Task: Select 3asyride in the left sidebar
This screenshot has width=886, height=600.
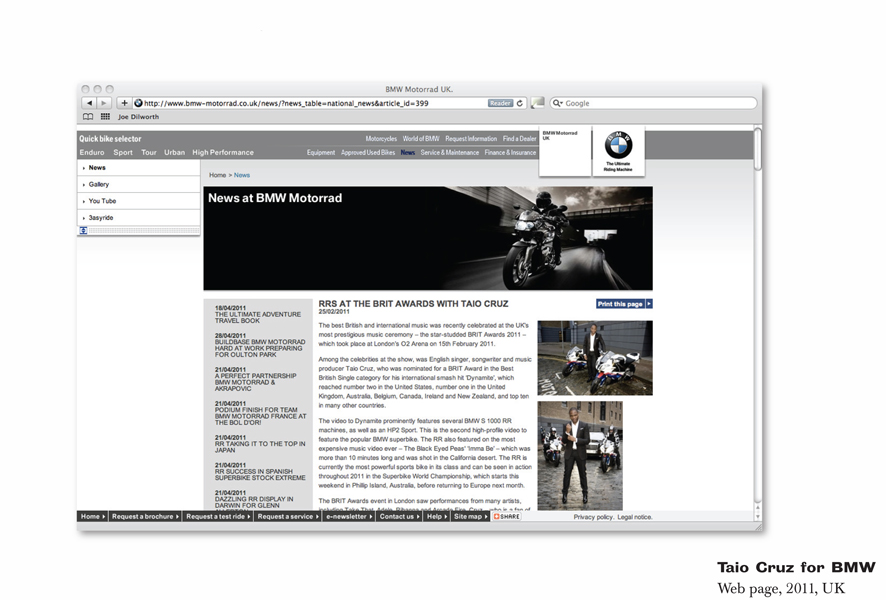Action: [x=138, y=218]
